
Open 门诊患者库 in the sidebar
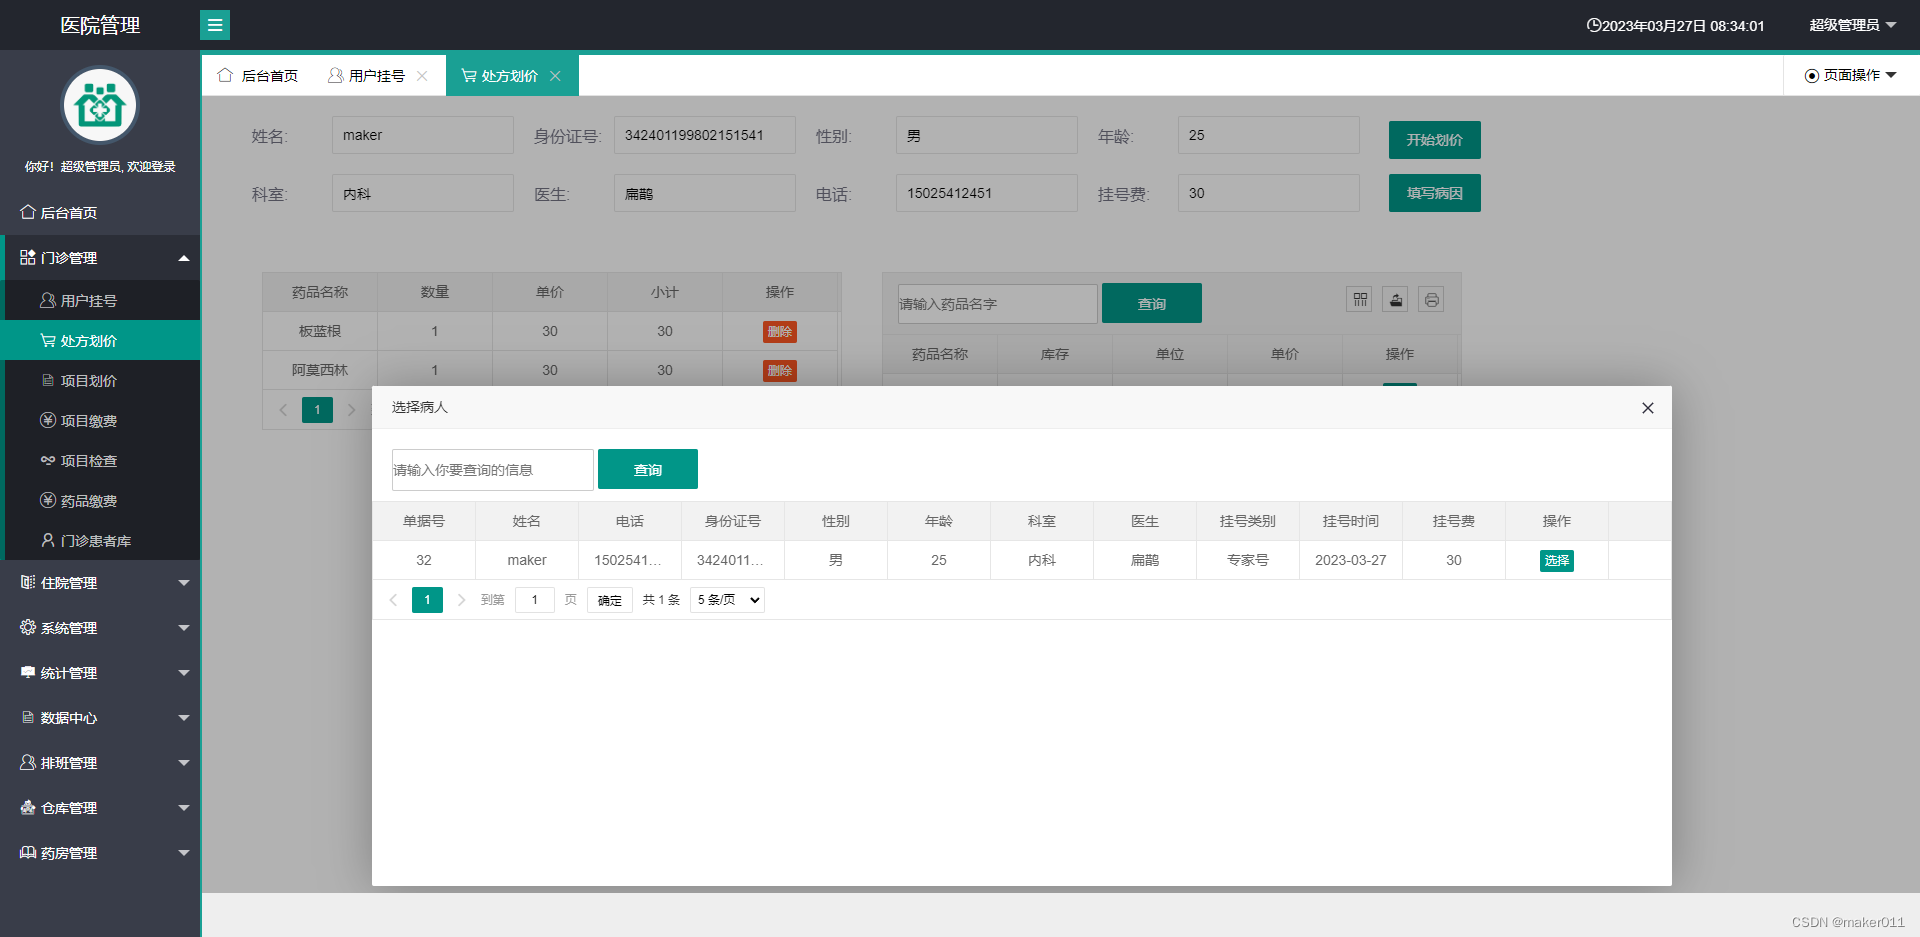pos(100,540)
